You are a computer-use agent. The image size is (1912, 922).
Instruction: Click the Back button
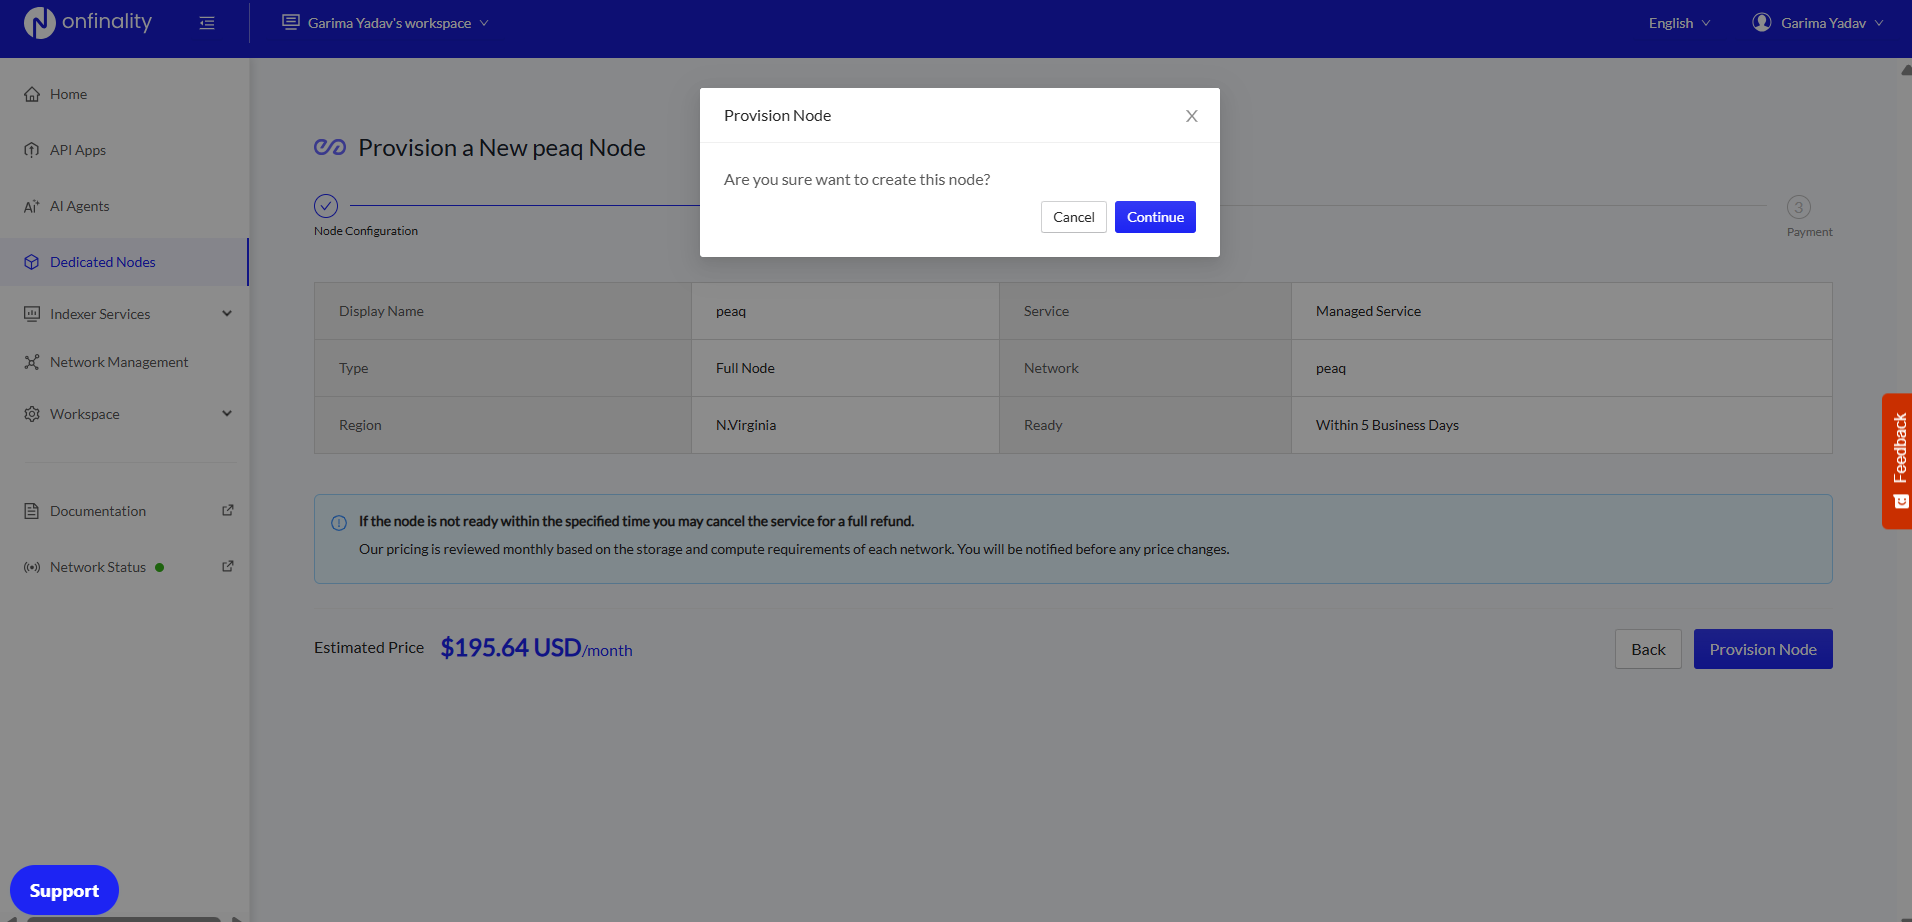click(x=1648, y=649)
